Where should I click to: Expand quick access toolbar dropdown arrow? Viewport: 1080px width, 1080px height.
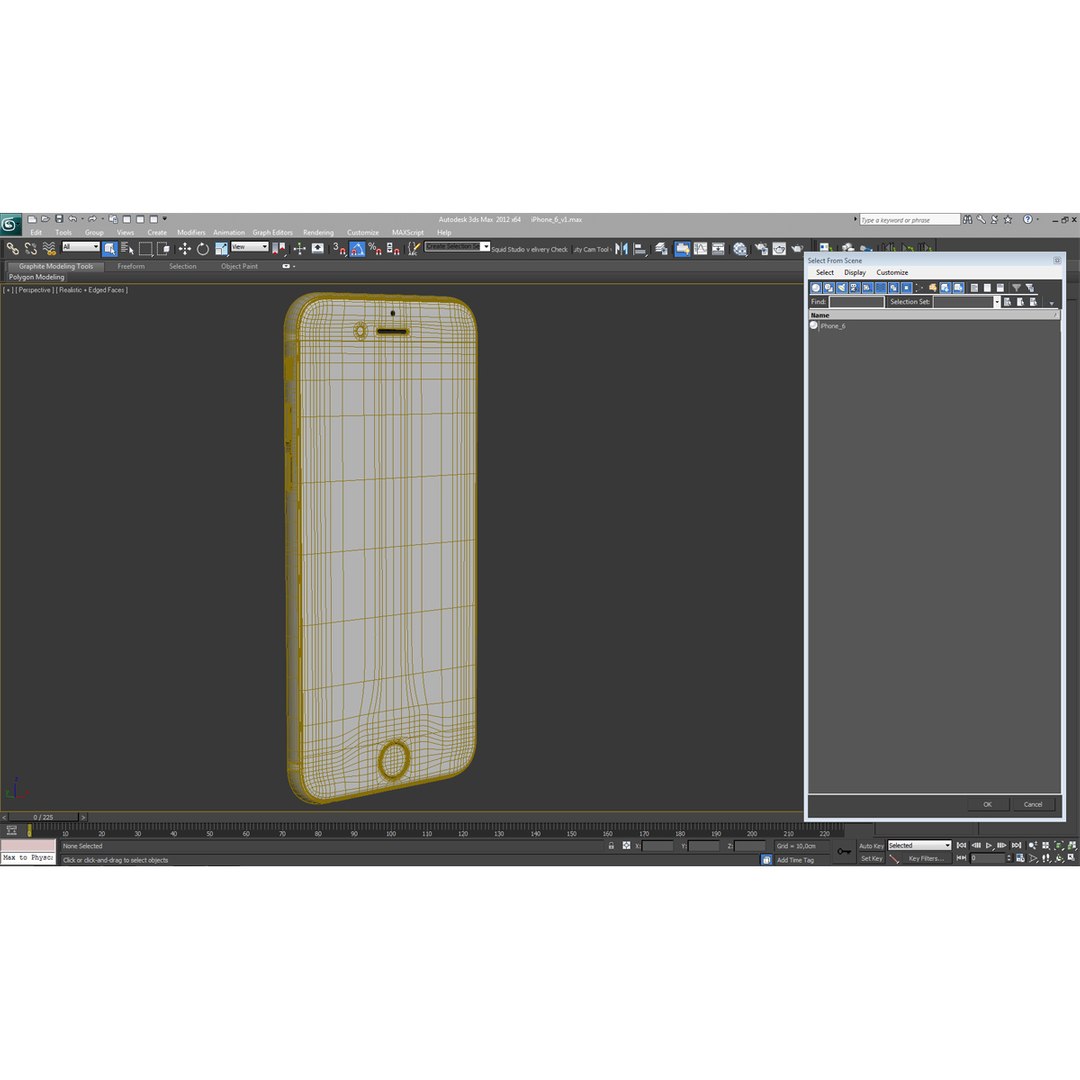[x=165, y=219]
